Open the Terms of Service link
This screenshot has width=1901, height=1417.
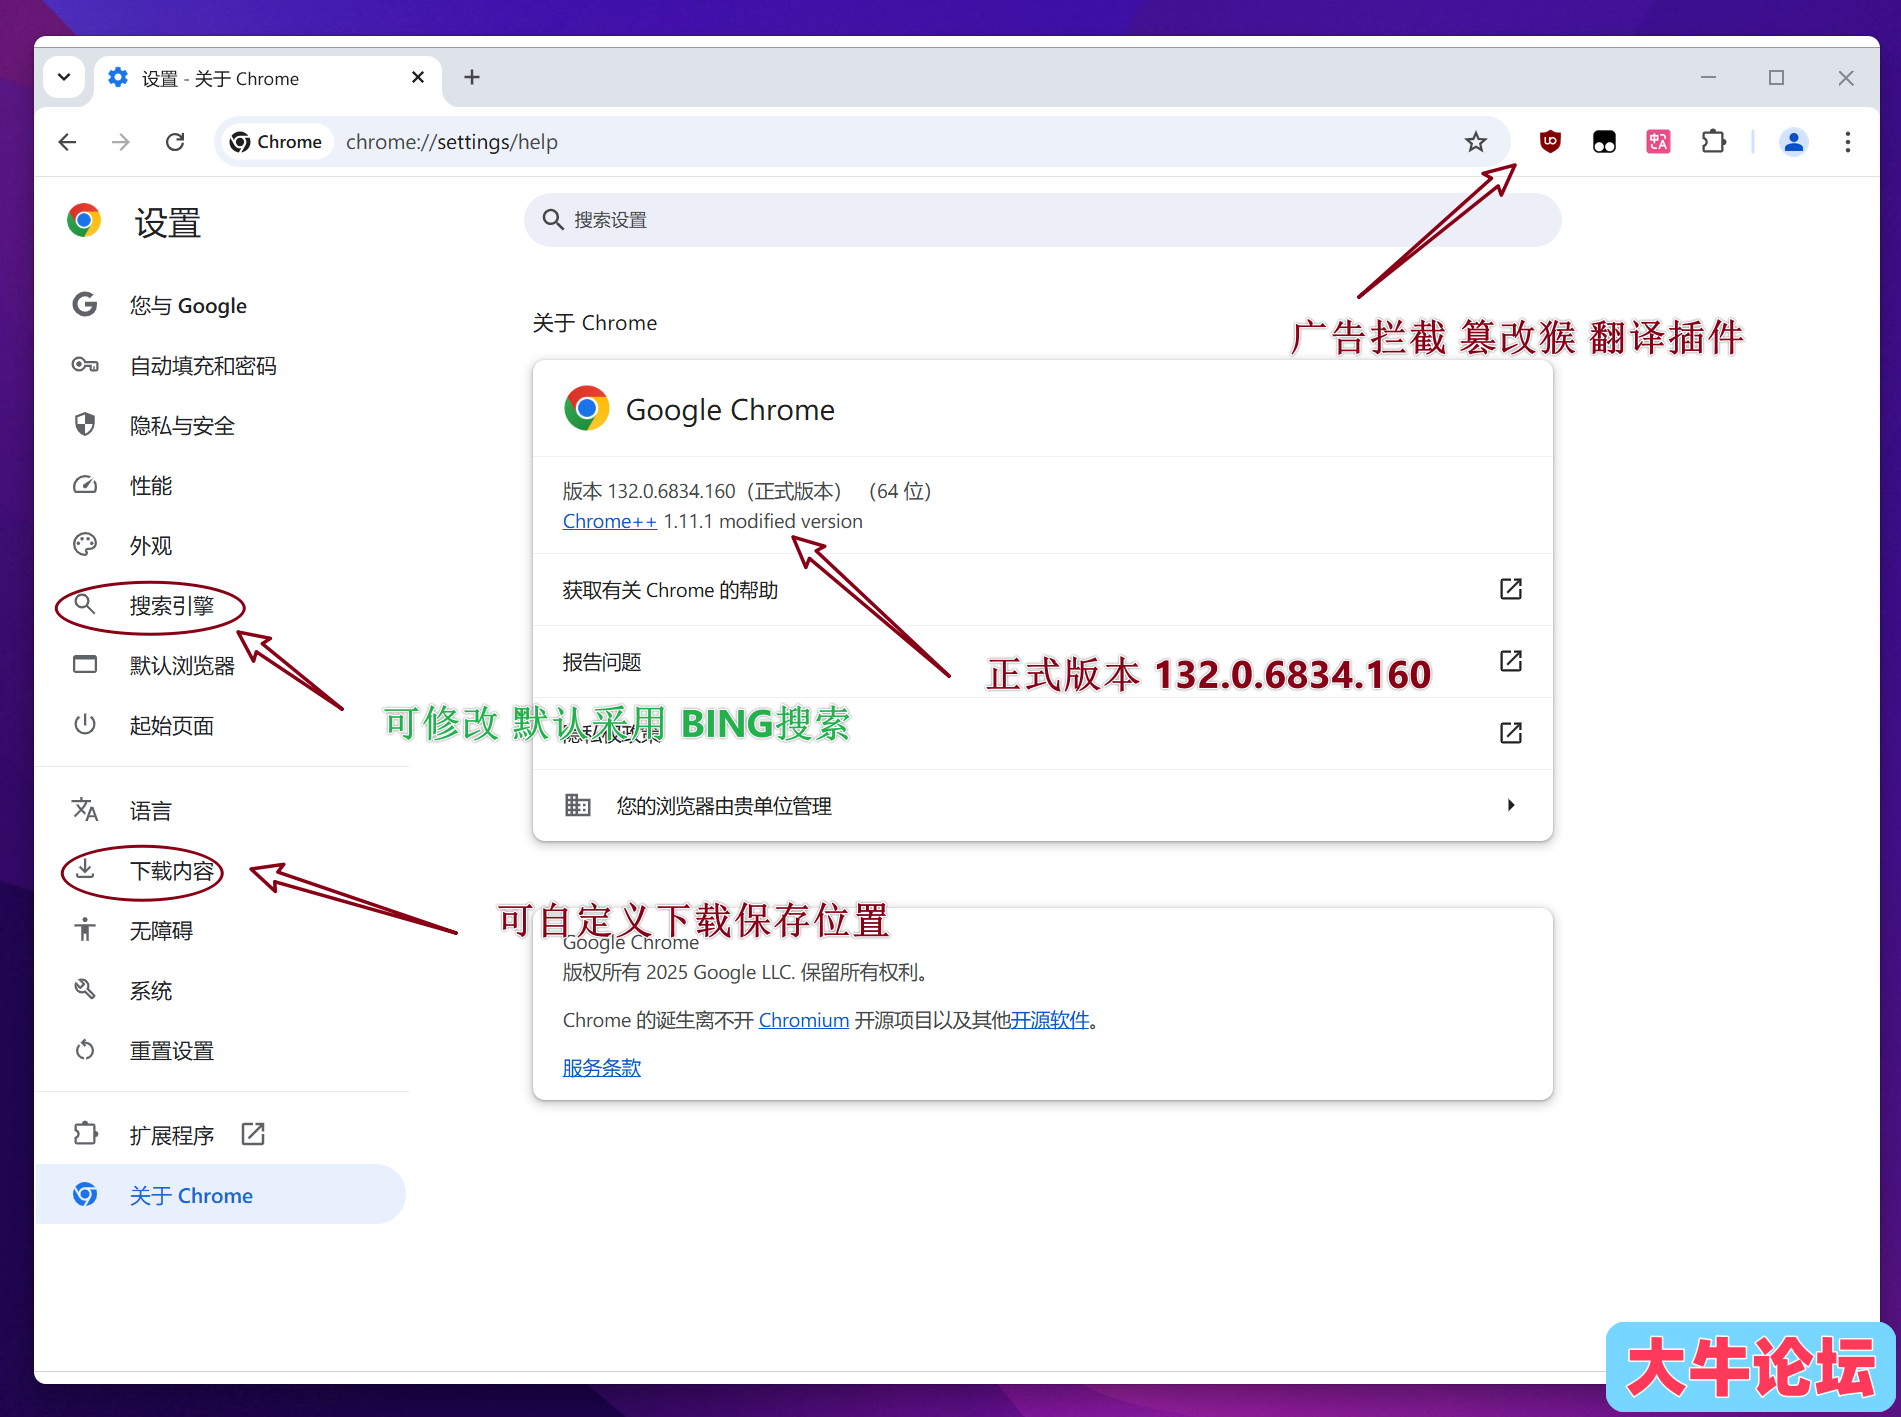tap(602, 1068)
